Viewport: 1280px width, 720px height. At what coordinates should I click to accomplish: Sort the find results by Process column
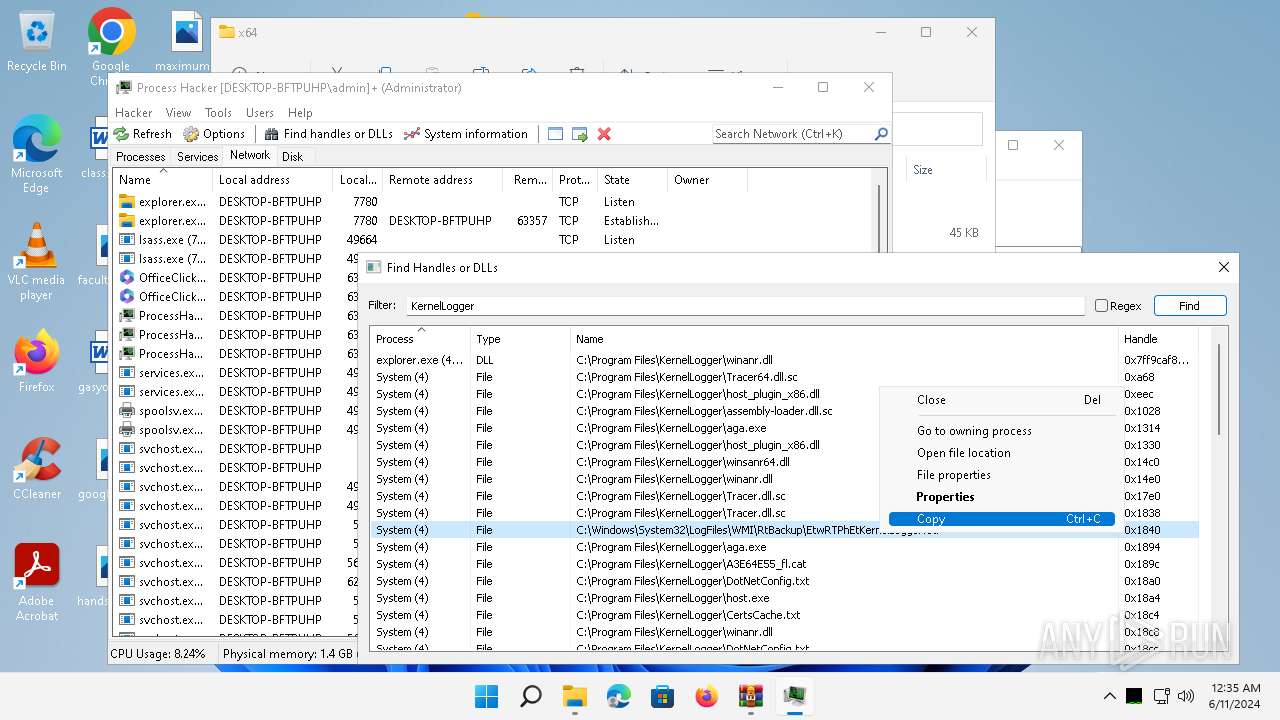[x=420, y=339]
